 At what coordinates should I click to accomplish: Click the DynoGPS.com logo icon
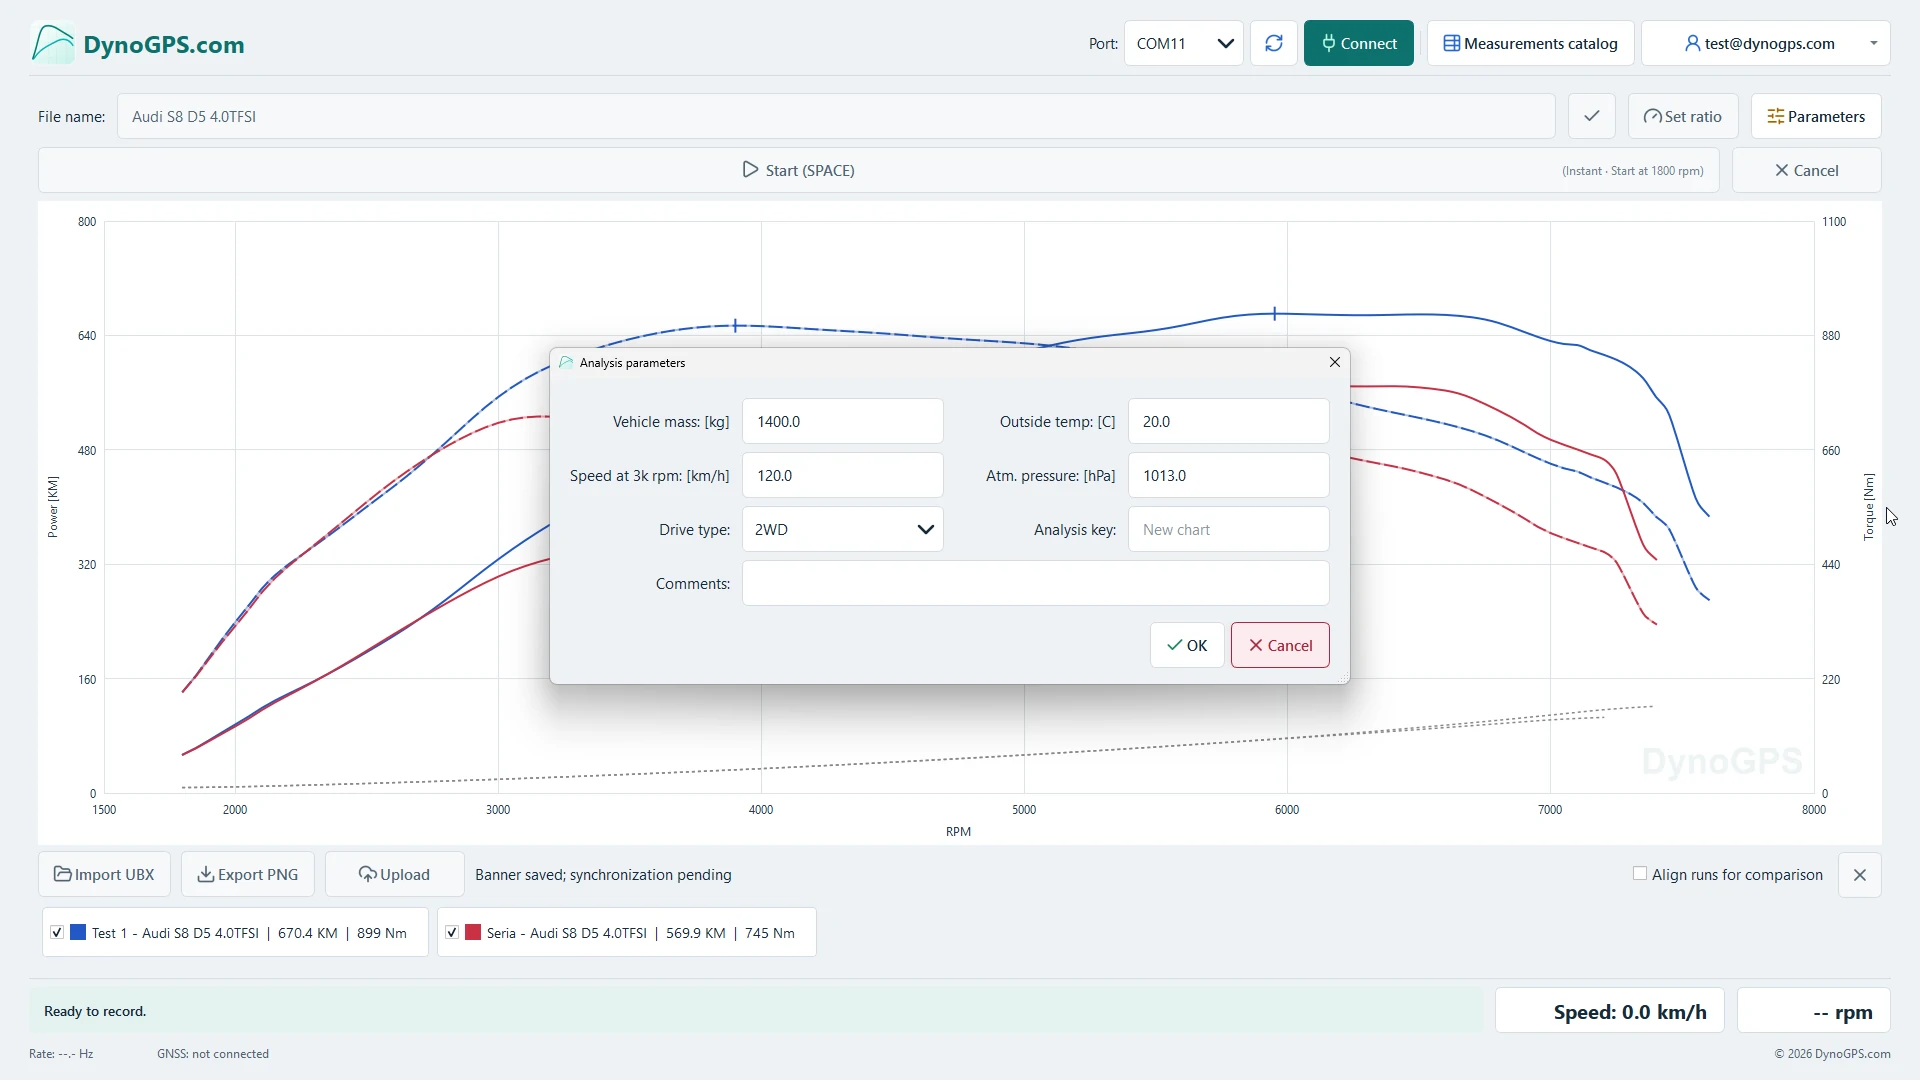click(53, 44)
